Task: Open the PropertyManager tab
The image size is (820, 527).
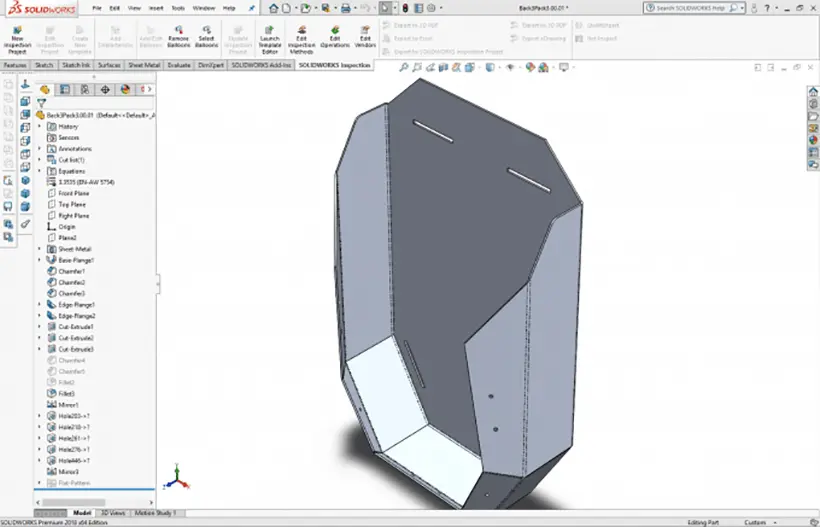Action: [65, 89]
